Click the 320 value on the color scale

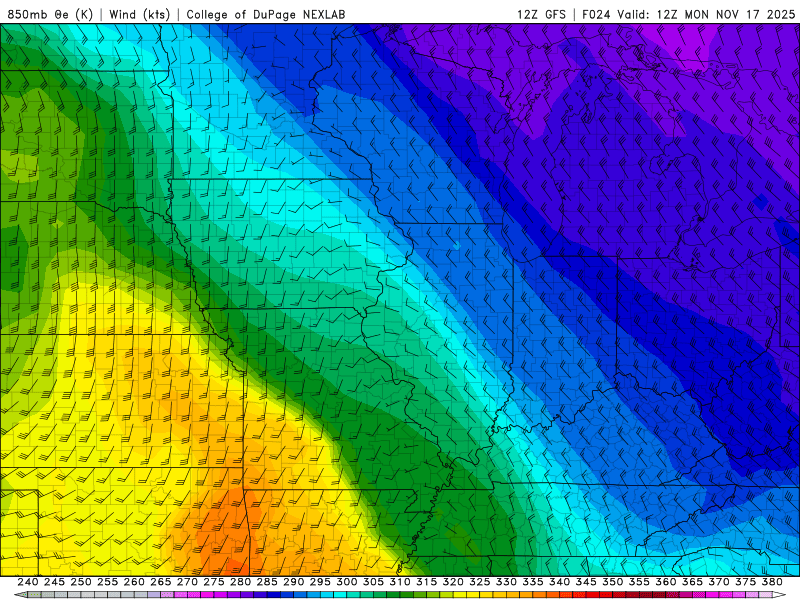click(453, 582)
